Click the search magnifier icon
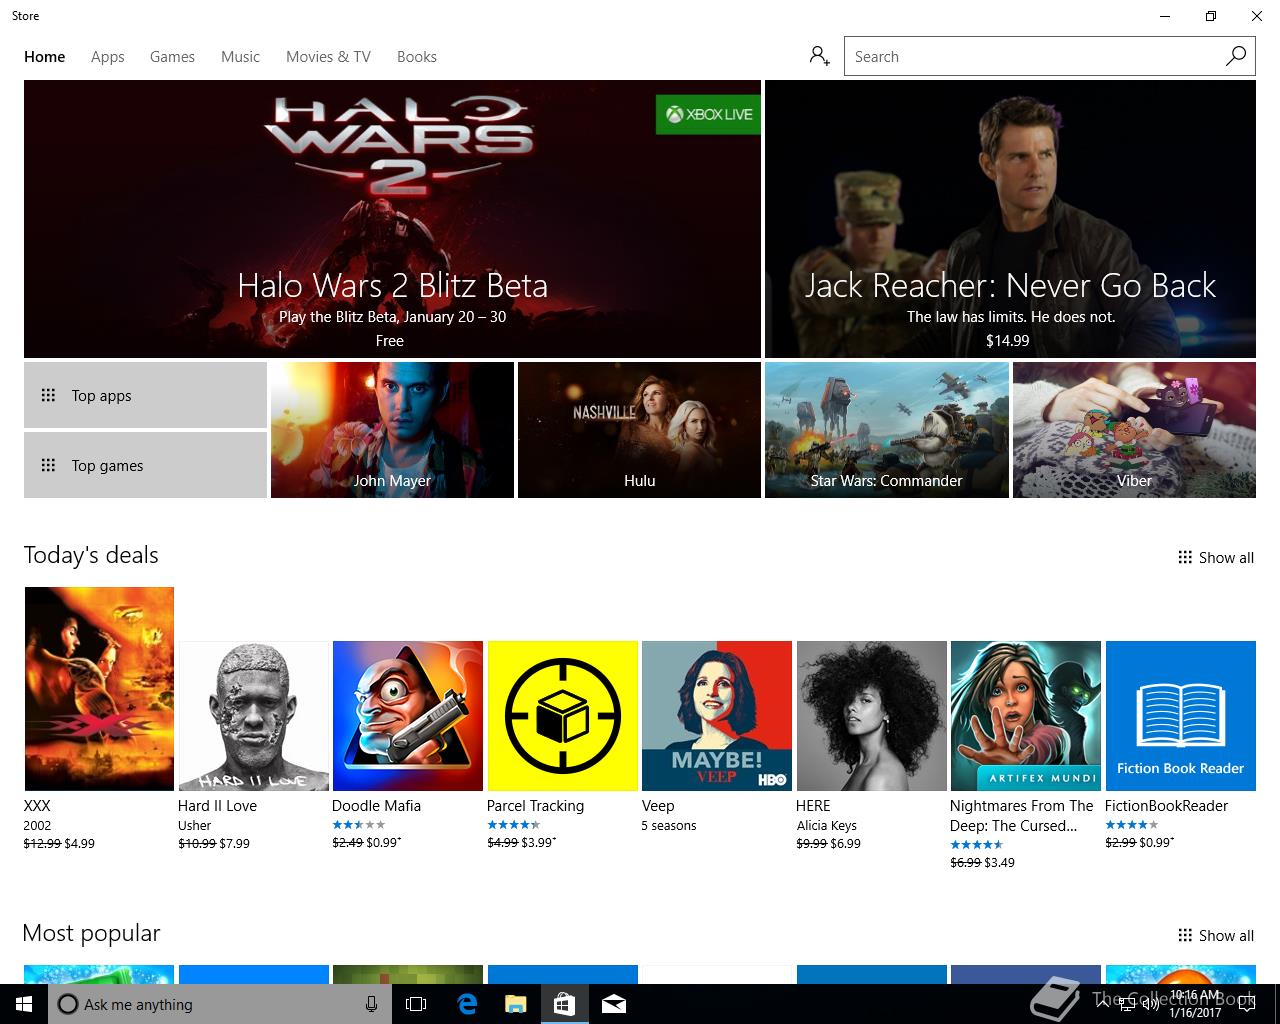Image resolution: width=1280 pixels, height=1024 pixels. pos(1236,56)
